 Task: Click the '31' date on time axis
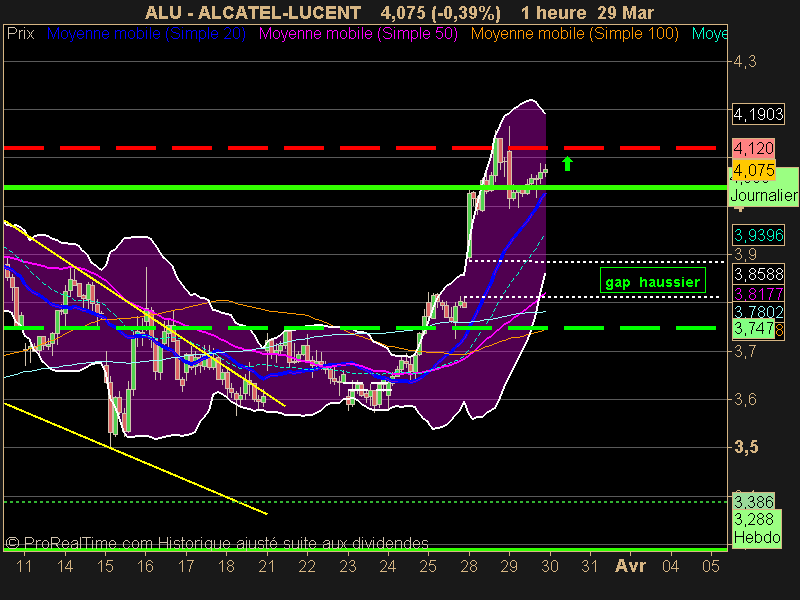coord(590,566)
